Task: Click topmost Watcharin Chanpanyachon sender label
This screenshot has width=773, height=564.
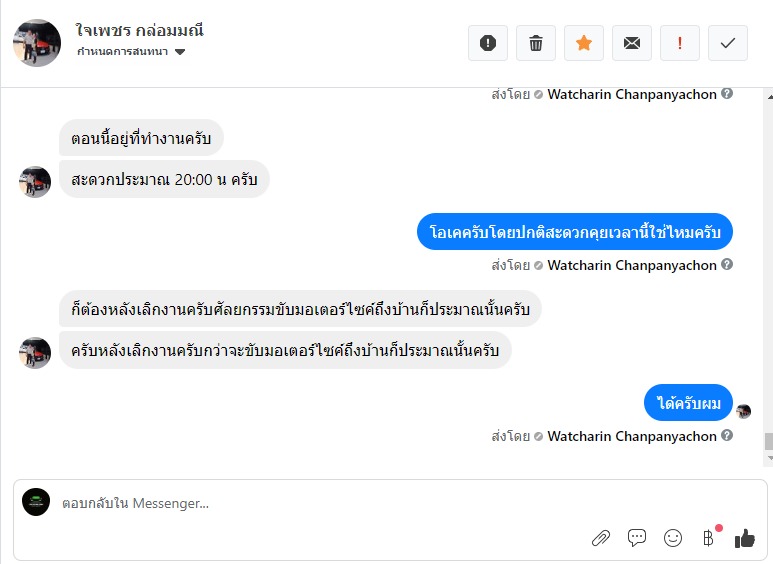Action: 632,94
